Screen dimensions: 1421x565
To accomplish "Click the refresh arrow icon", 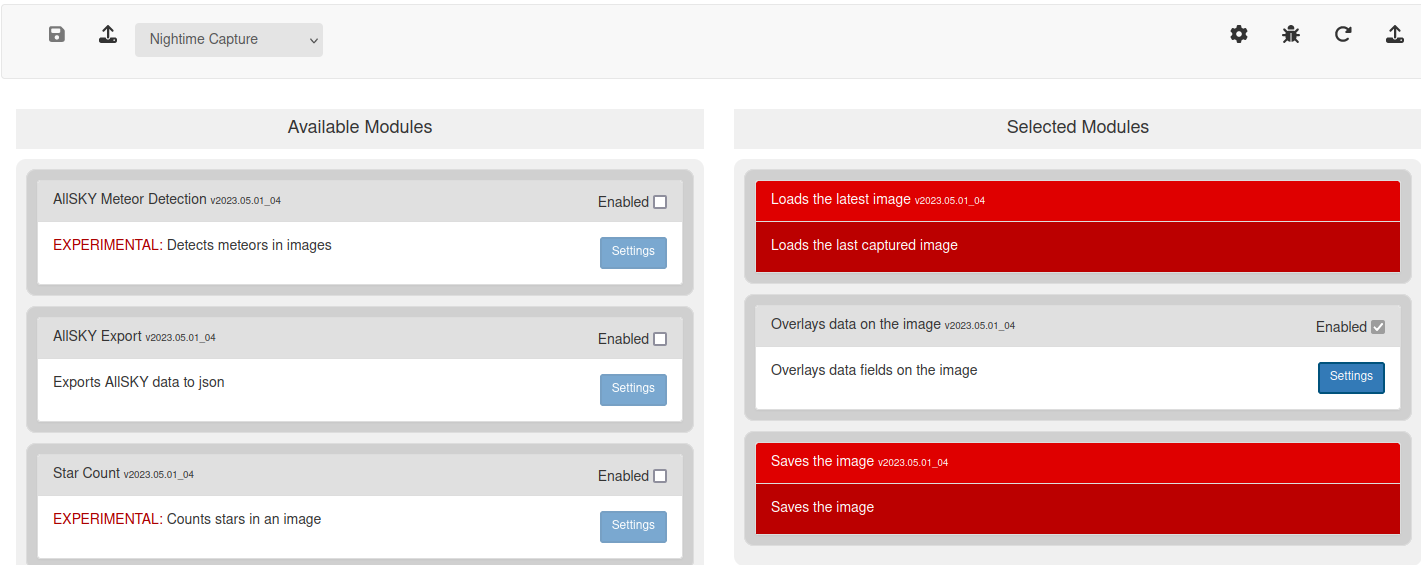I will click(x=1343, y=35).
